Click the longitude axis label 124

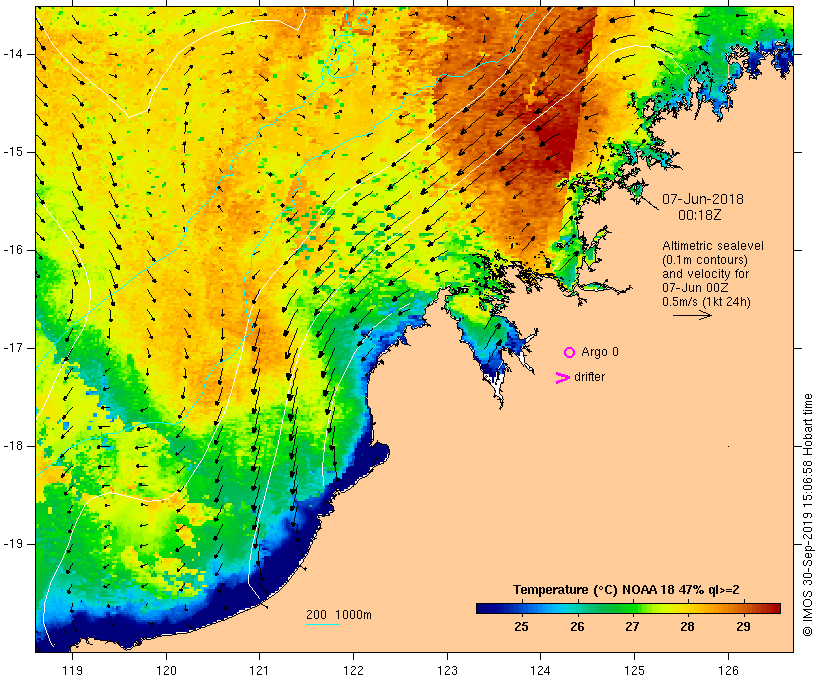point(541,670)
